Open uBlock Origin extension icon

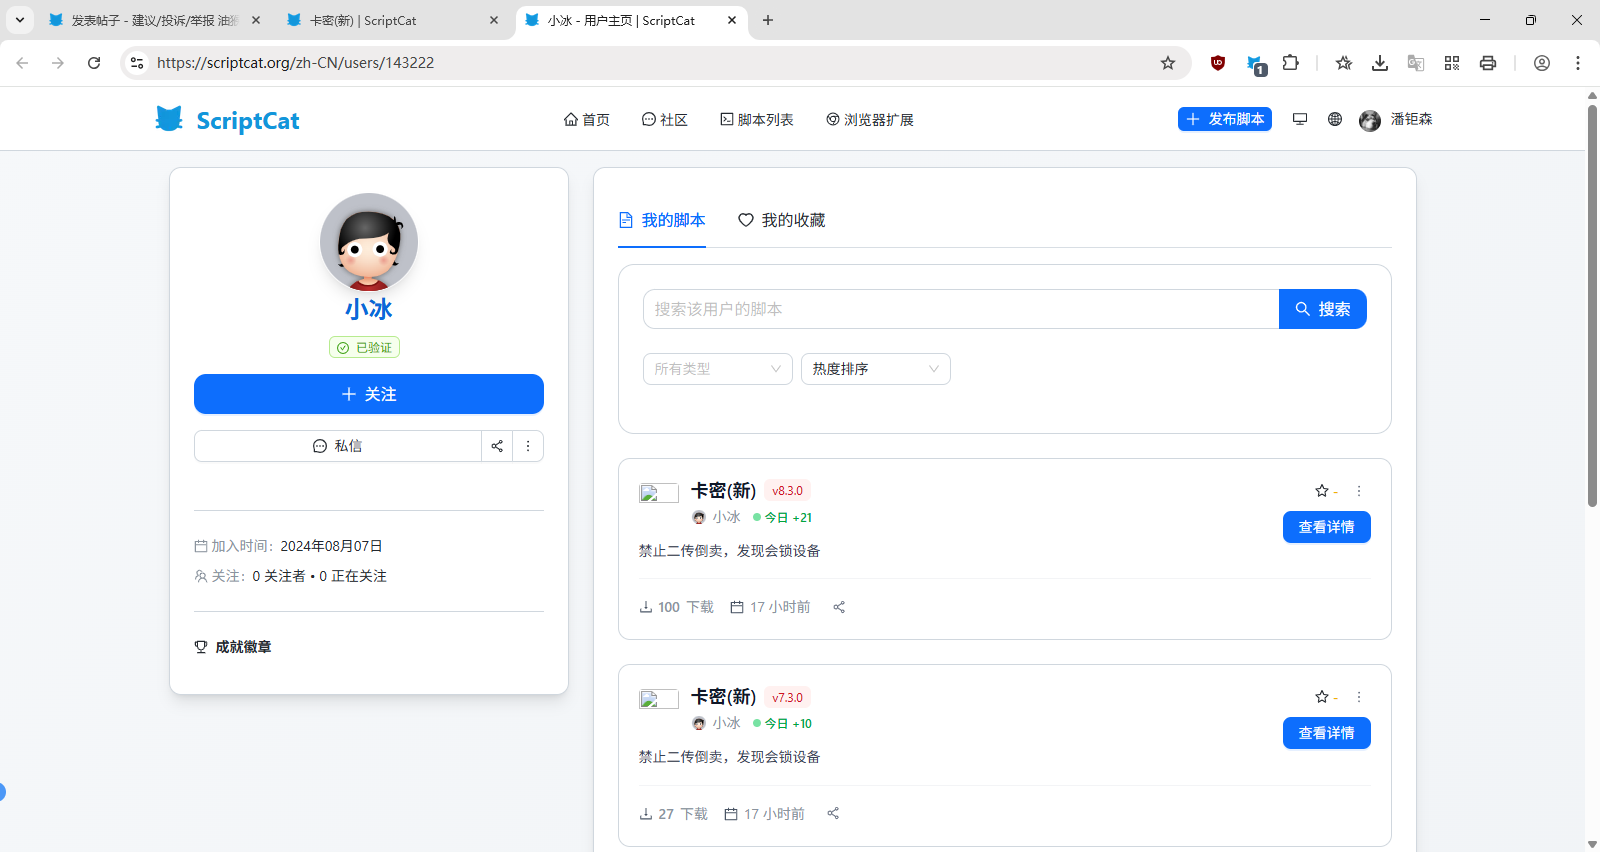click(x=1218, y=63)
